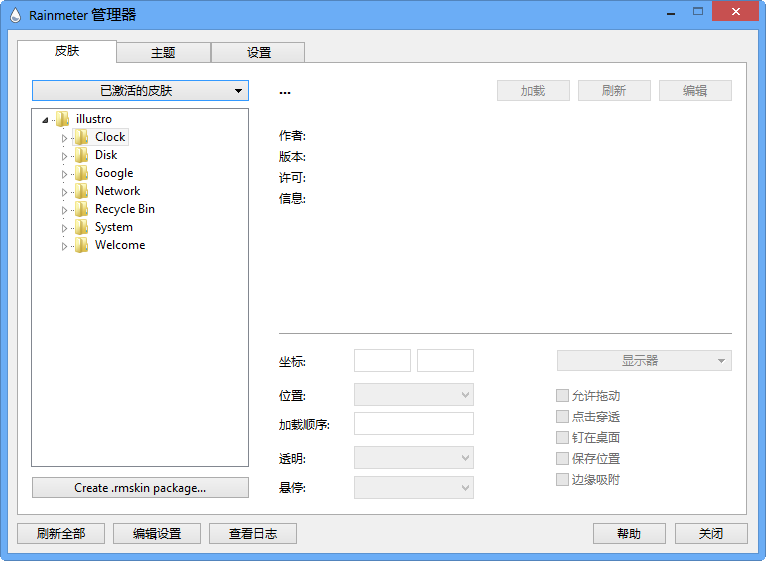The height and width of the screenshot is (561, 766).
Task: Select the Google tree item label
Action: [x=114, y=173]
